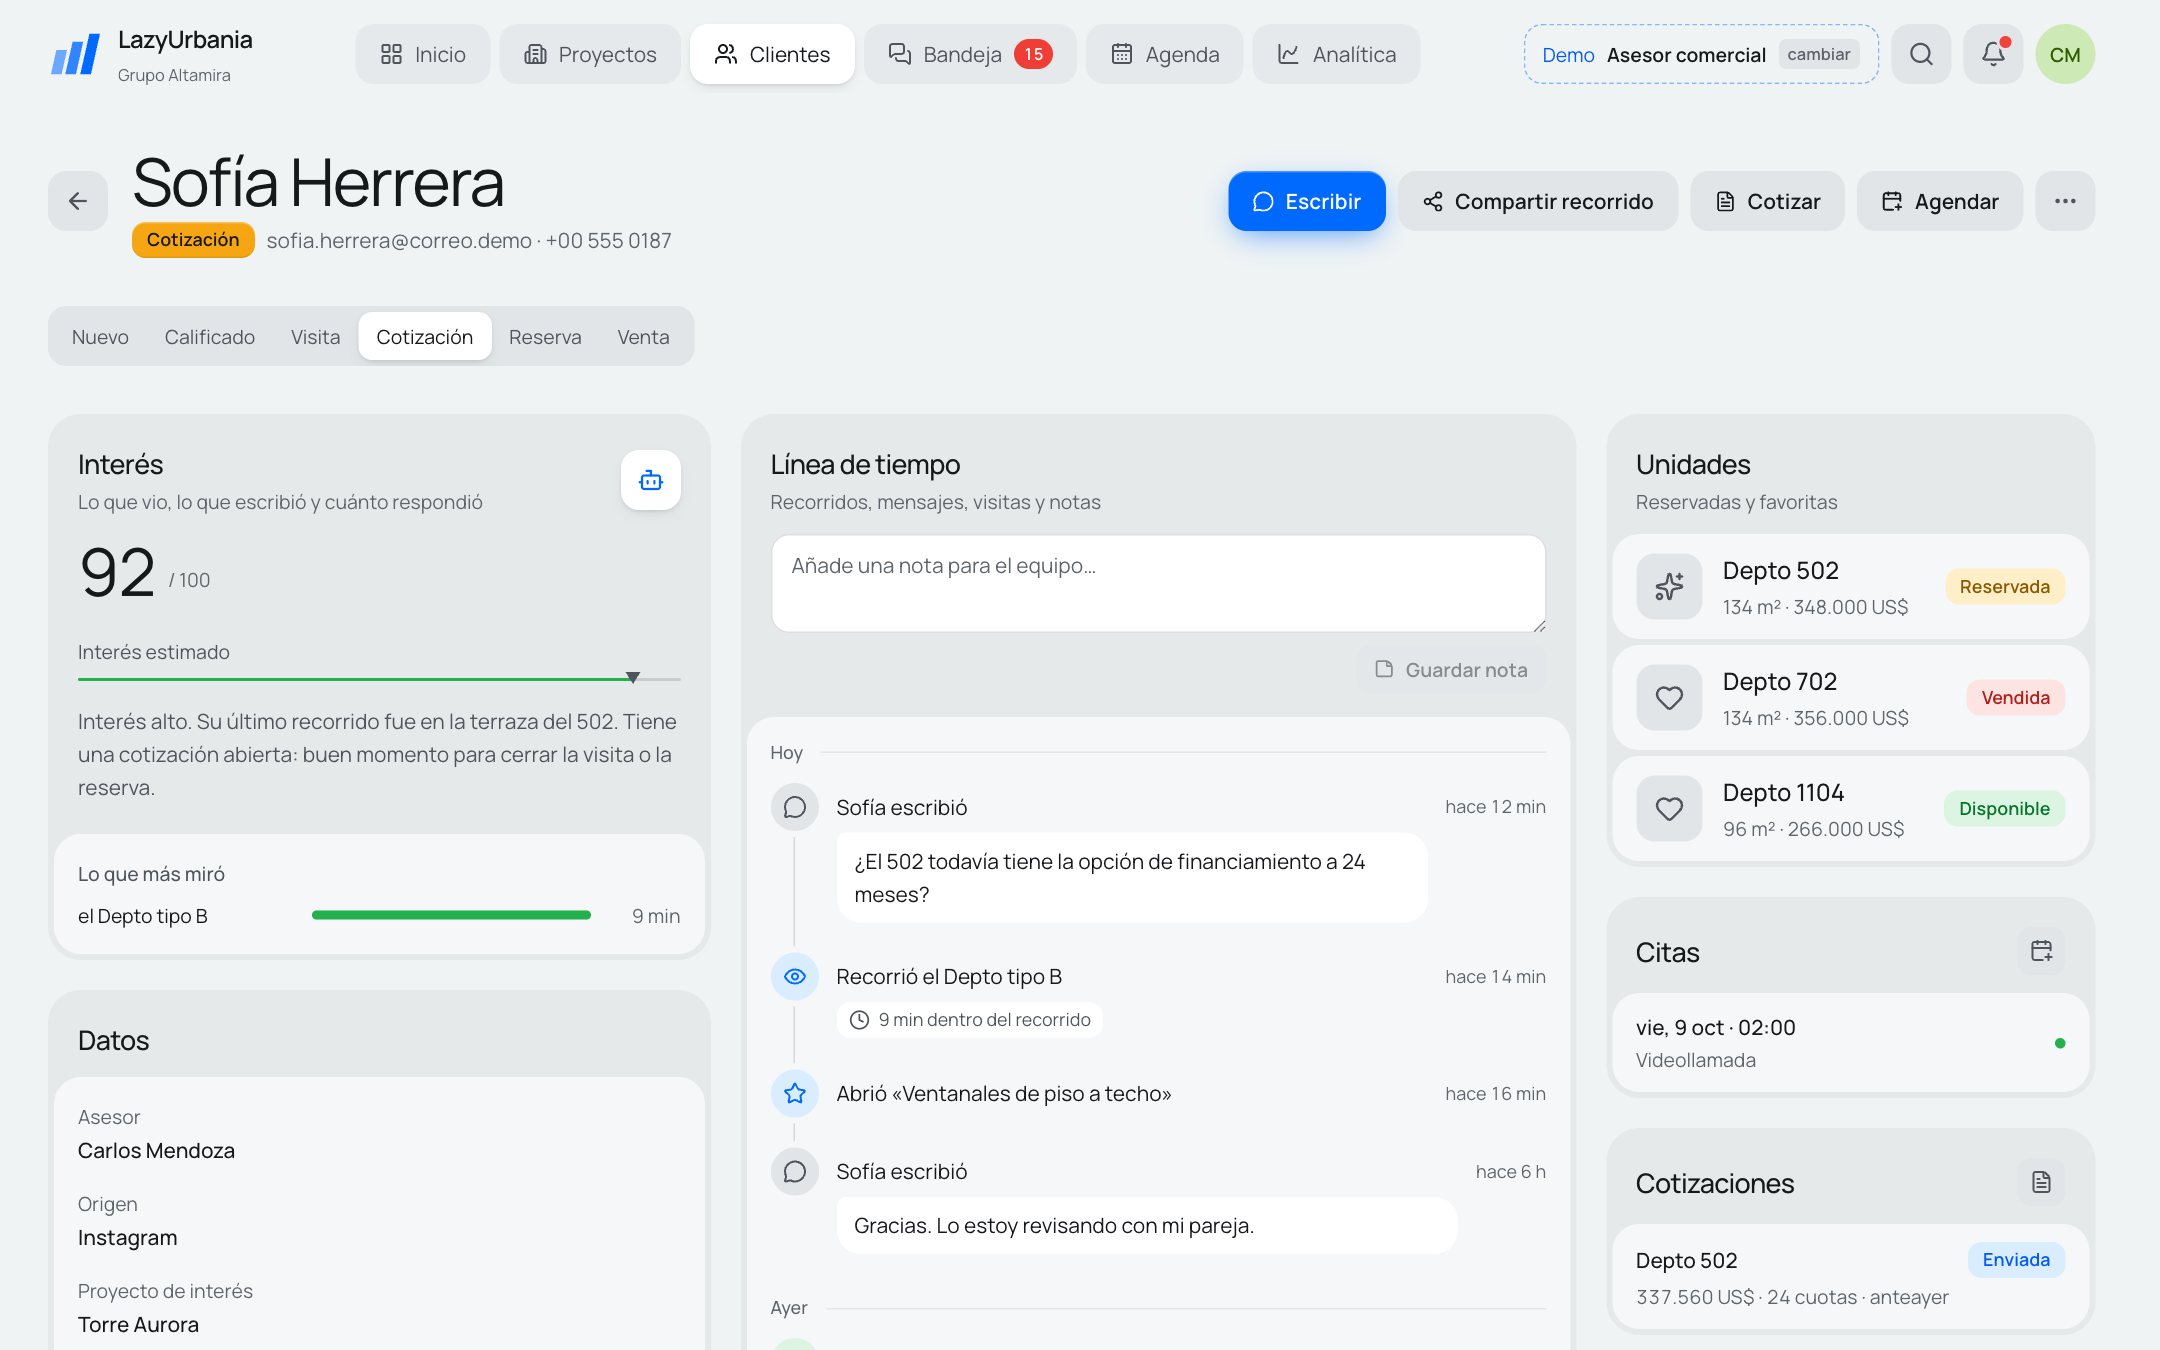This screenshot has width=2160, height=1350.
Task: Click the Depto tipo B green time bar
Action: tap(451, 915)
